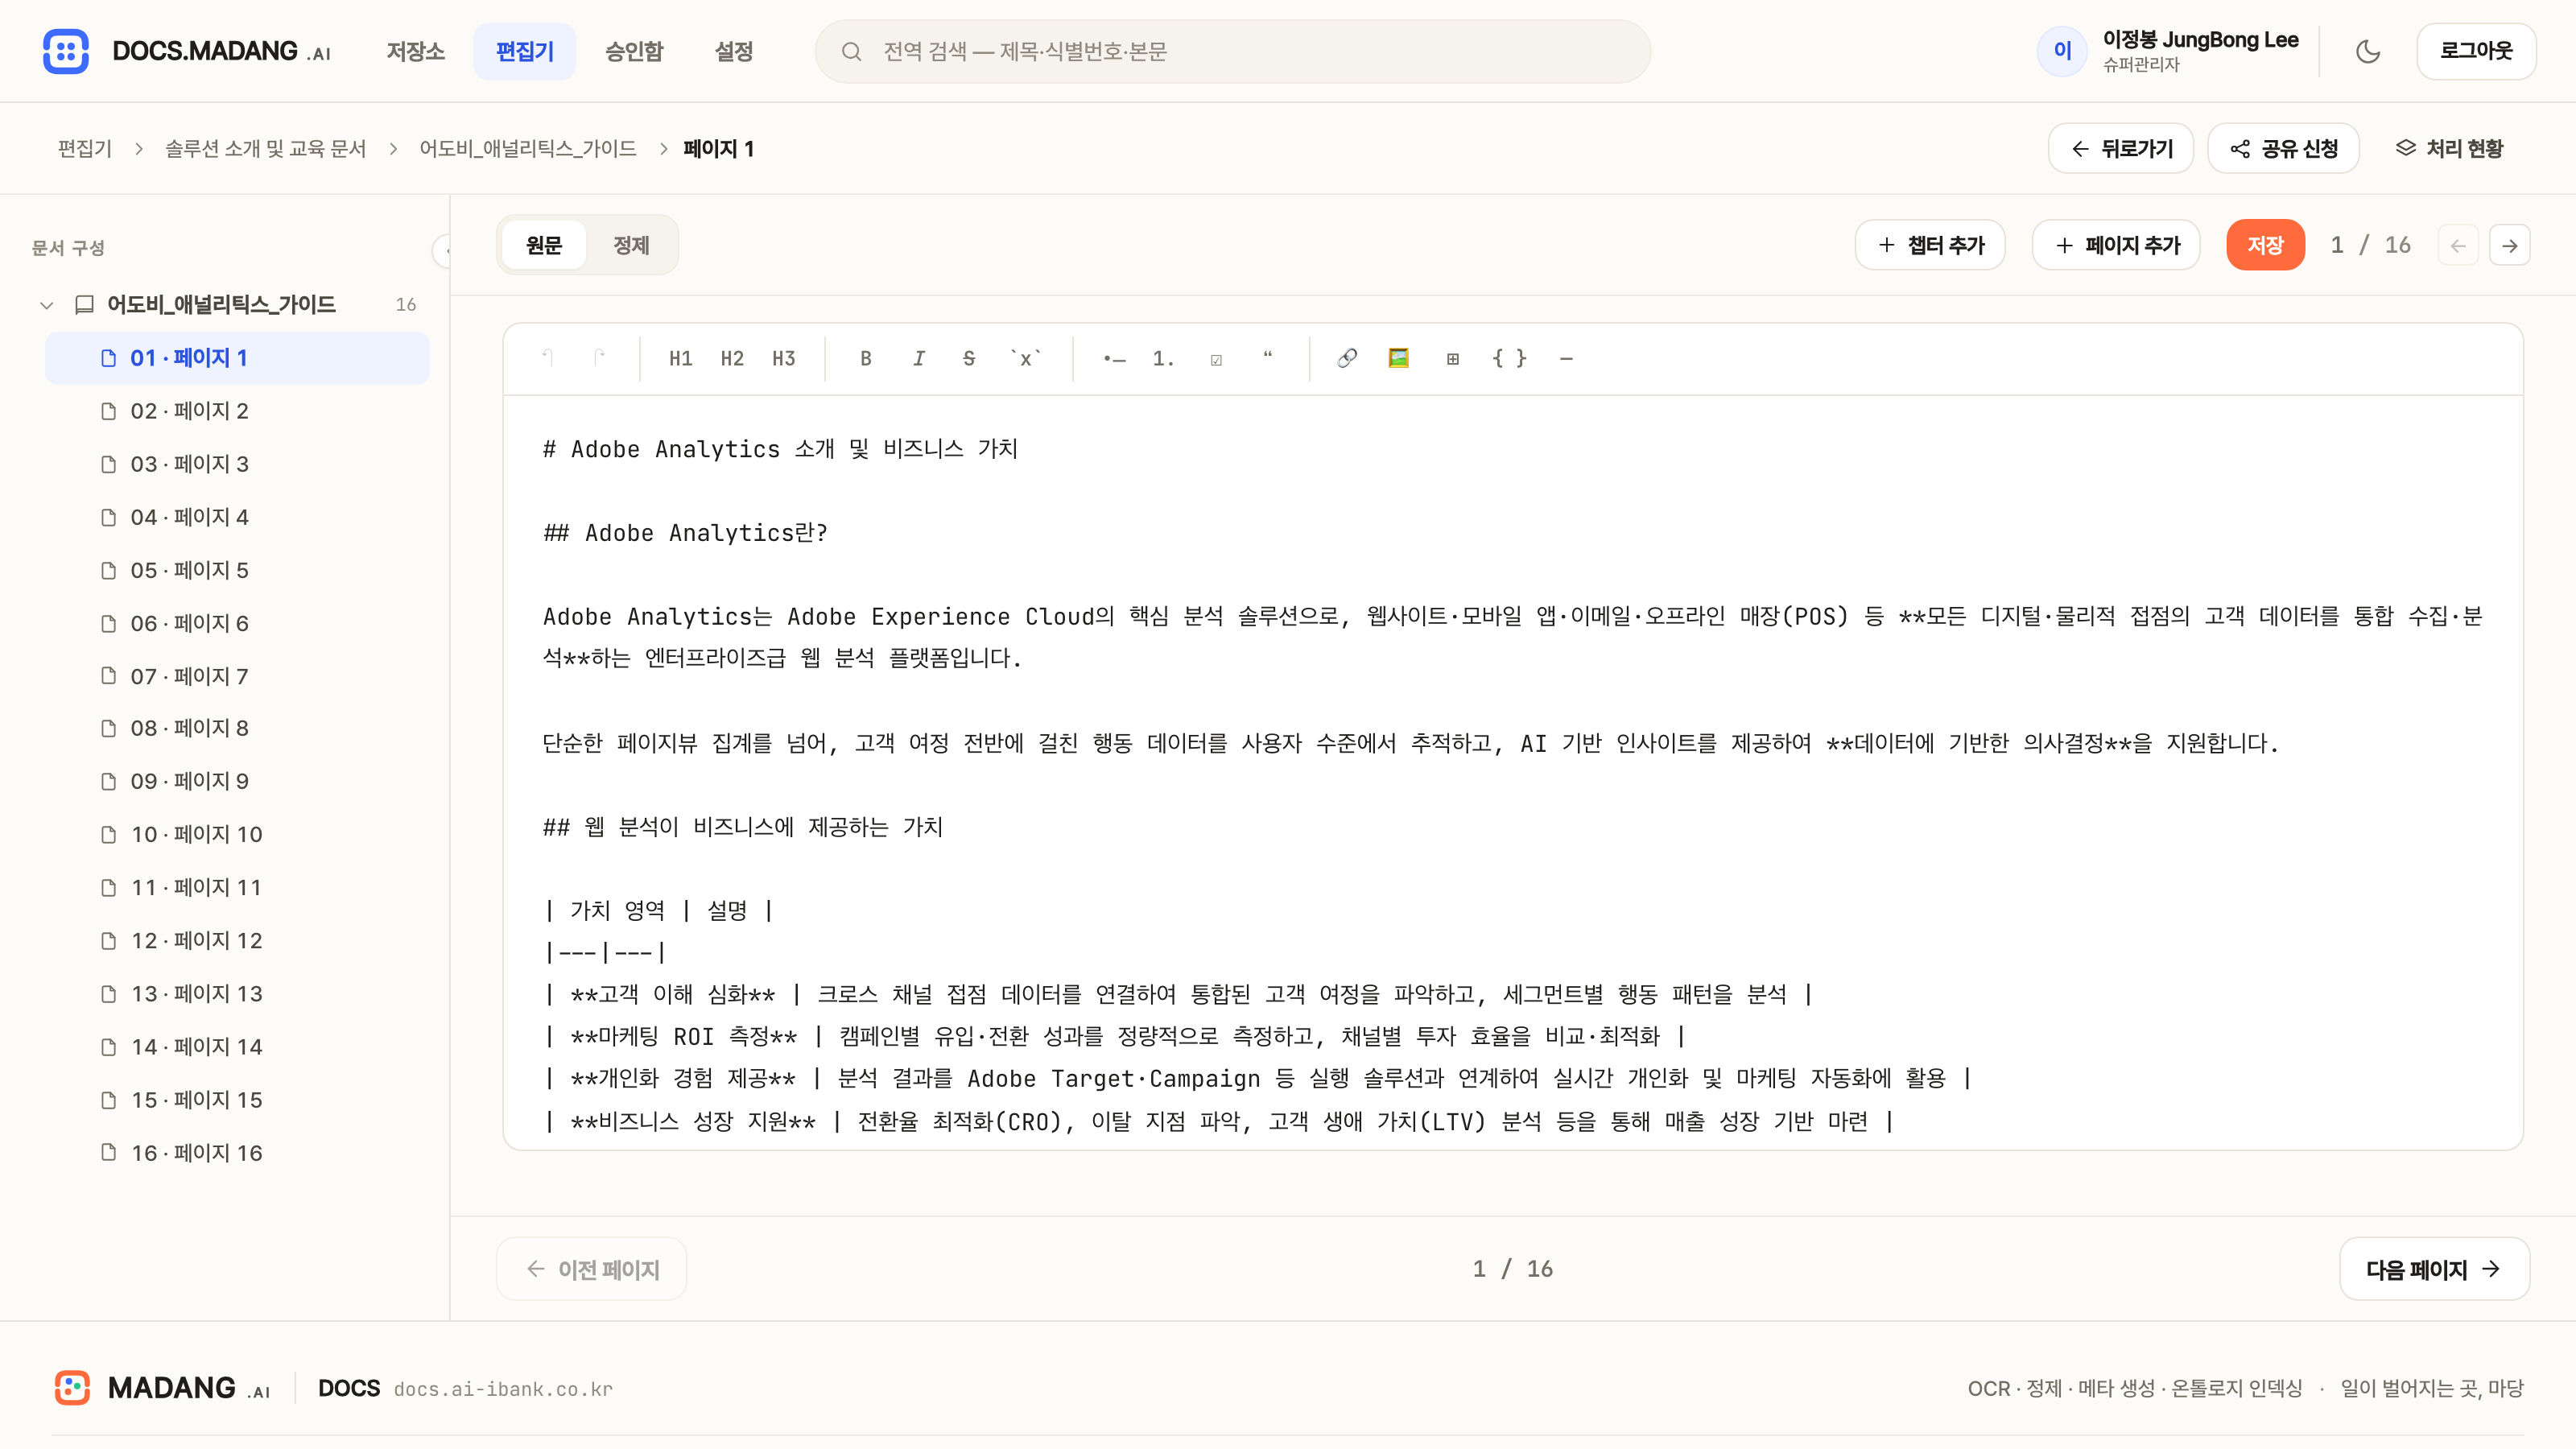Viewport: 2576px width, 1449px height.
Task: Click the redo icon in editor toolbar
Action: pyautogui.click(x=599, y=358)
